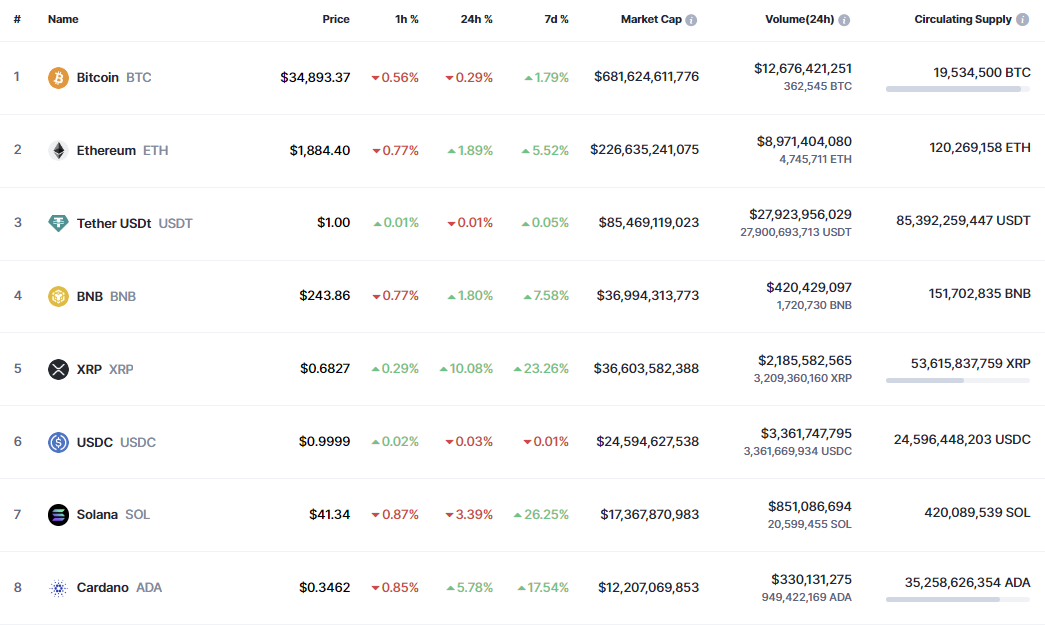
Task: Click USDC supply 24,596,448,203 USDC
Action: click(962, 440)
